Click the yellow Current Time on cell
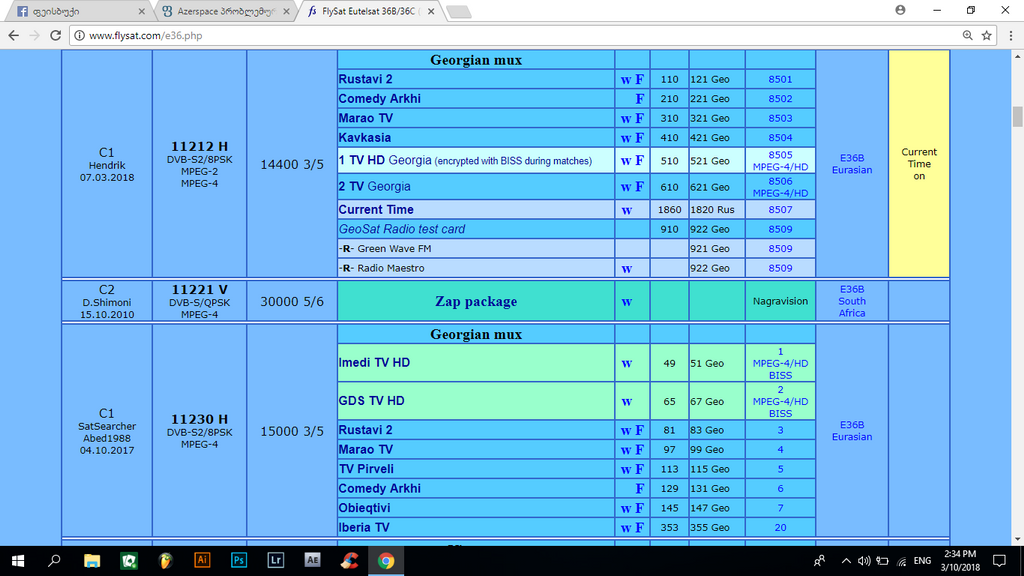The image size is (1024, 576). point(919,163)
